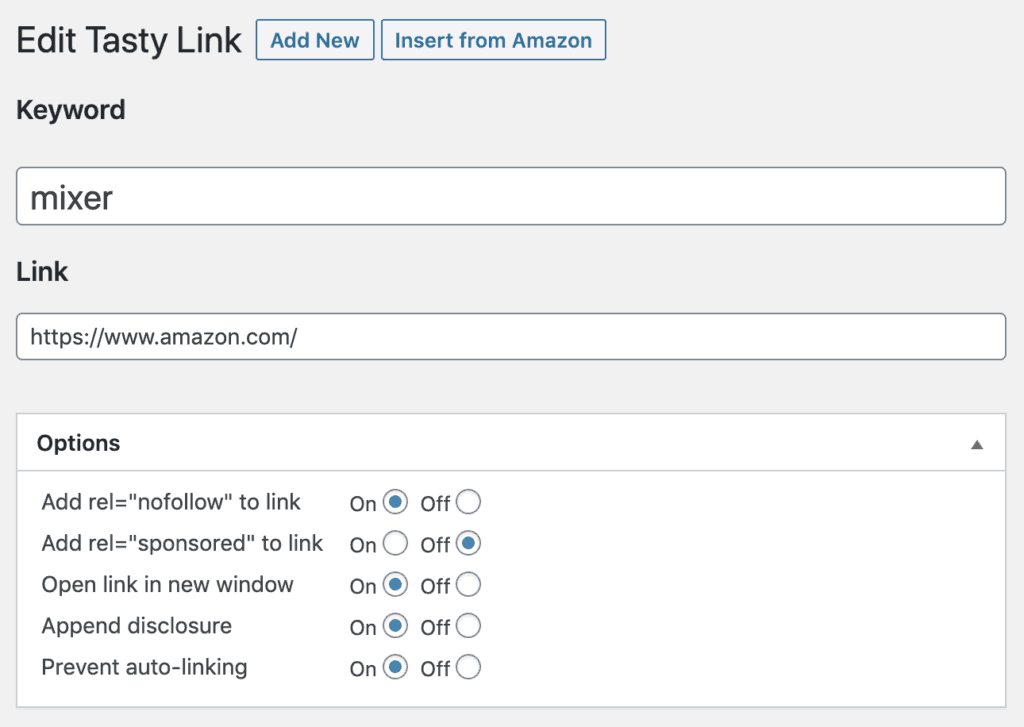The image size is (1024, 727).
Task: Click the Prevent auto-linking label text
Action: 144,667
